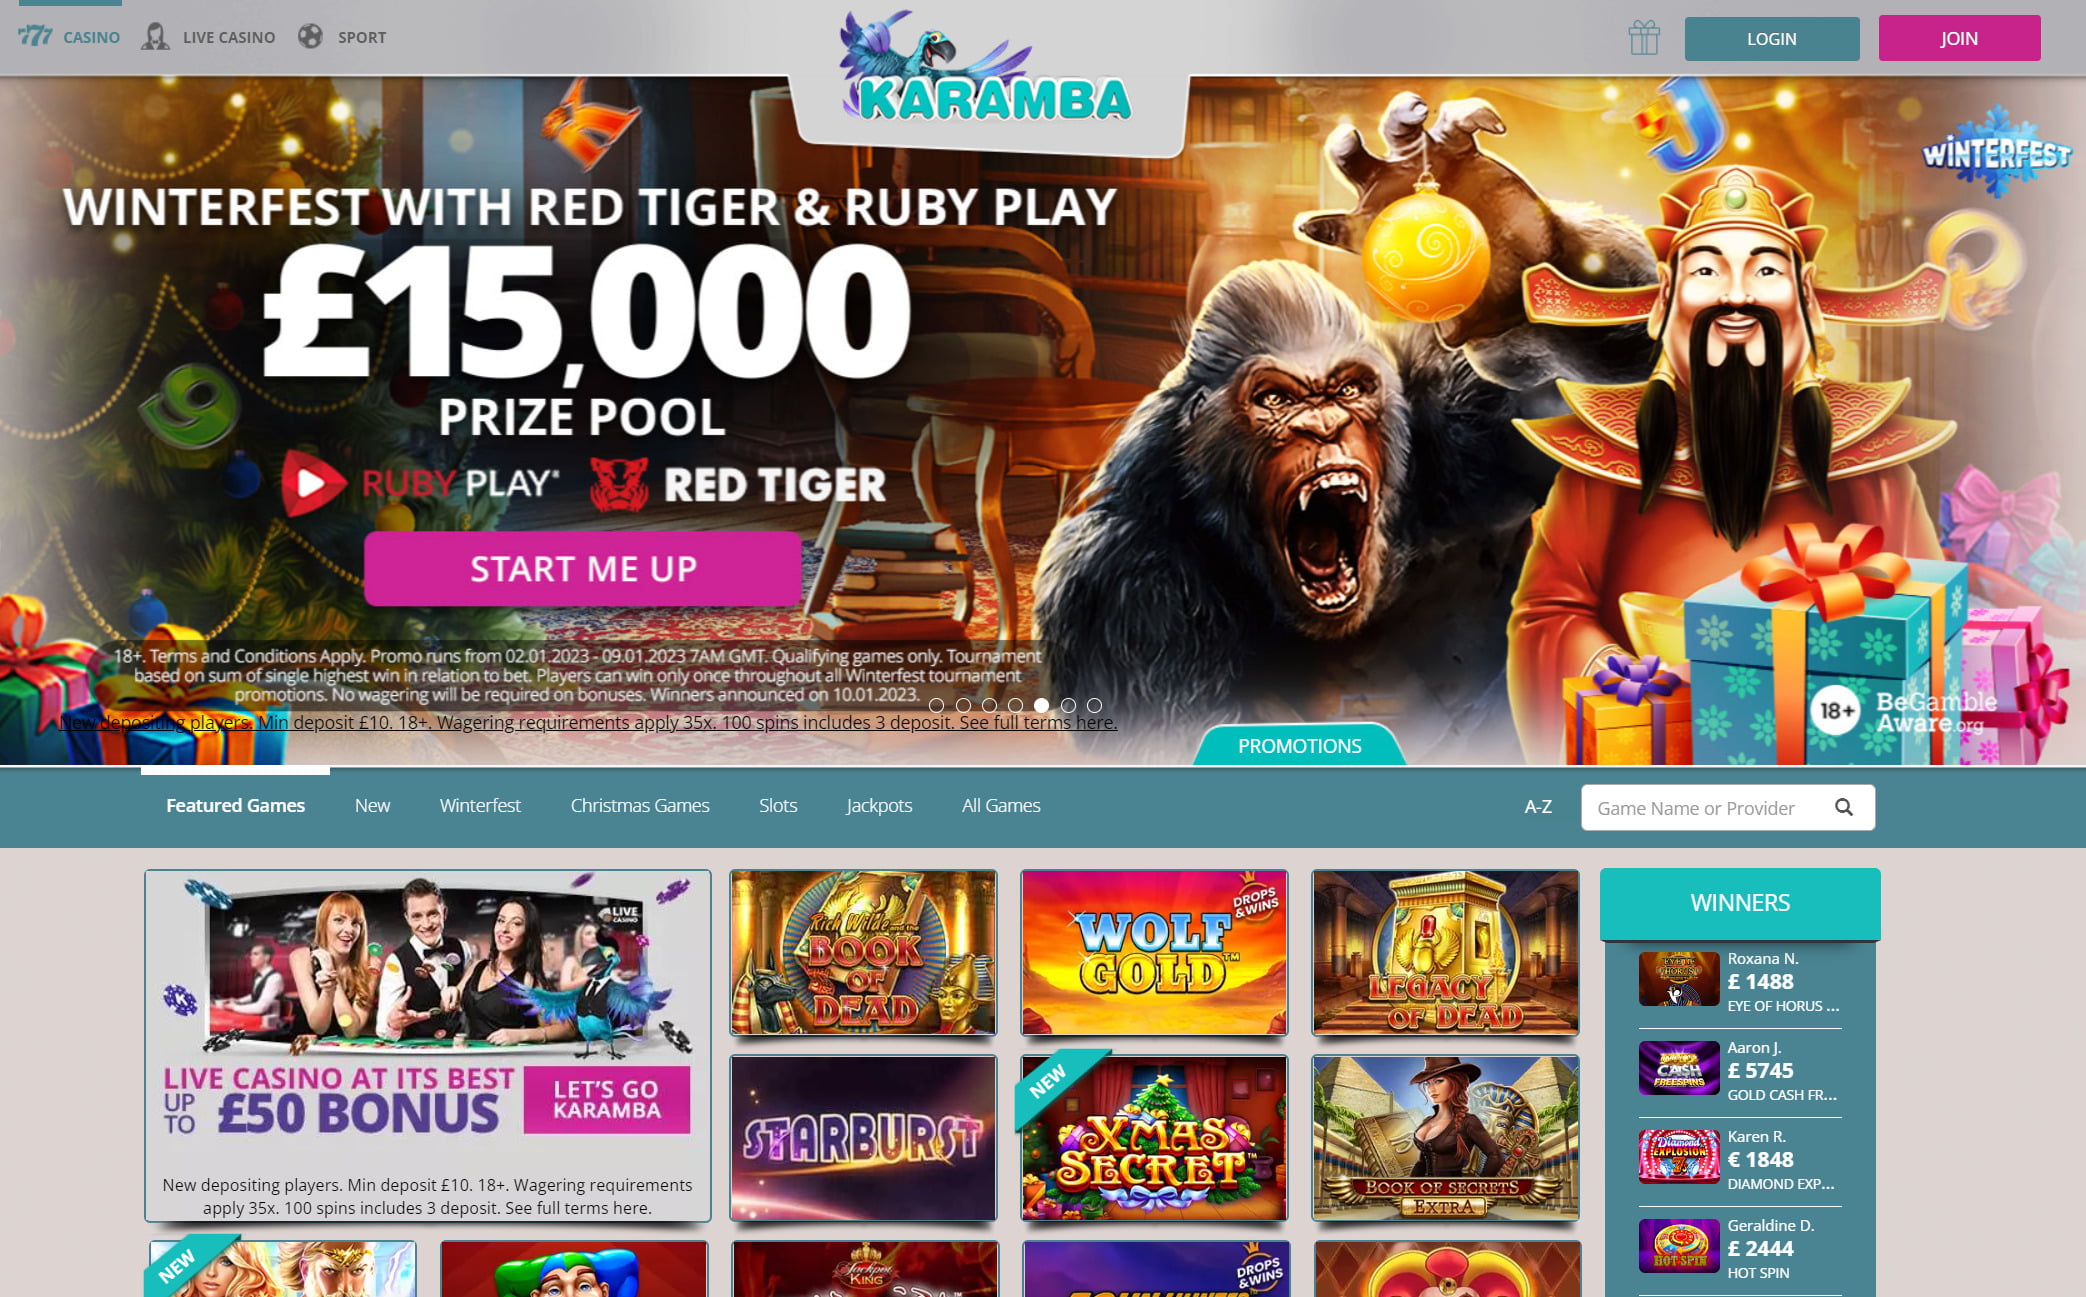Screen dimensions: 2086x1297
Task: Select the first carousel slide dot
Action: (936, 705)
